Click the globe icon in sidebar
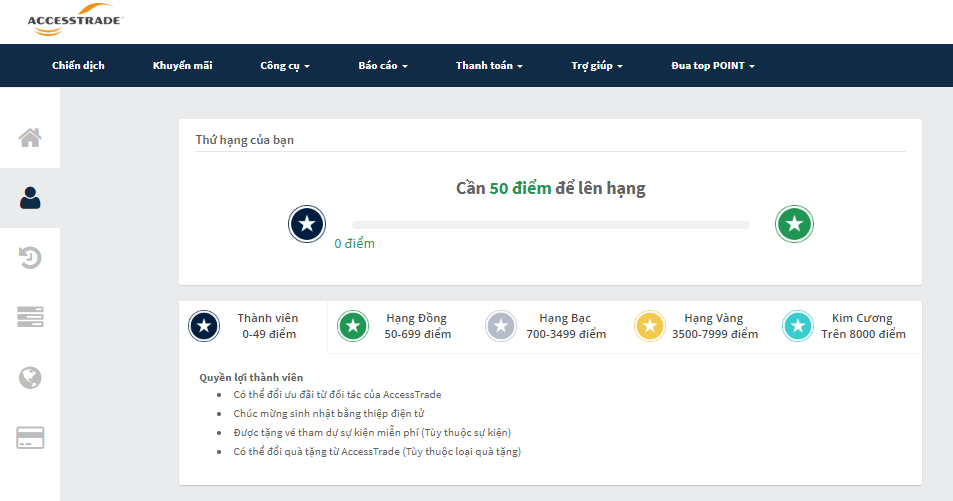 (30, 378)
